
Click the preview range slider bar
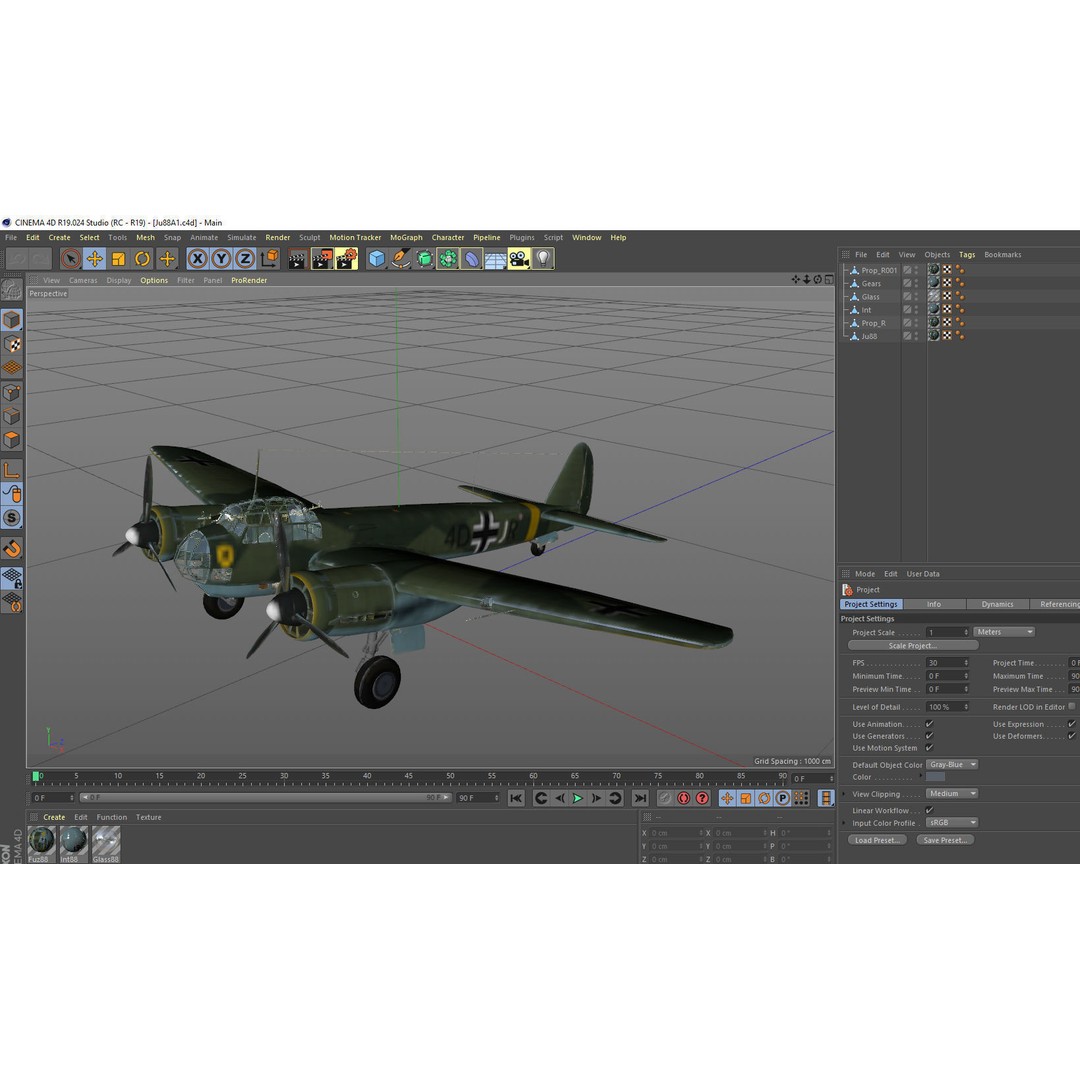265,798
